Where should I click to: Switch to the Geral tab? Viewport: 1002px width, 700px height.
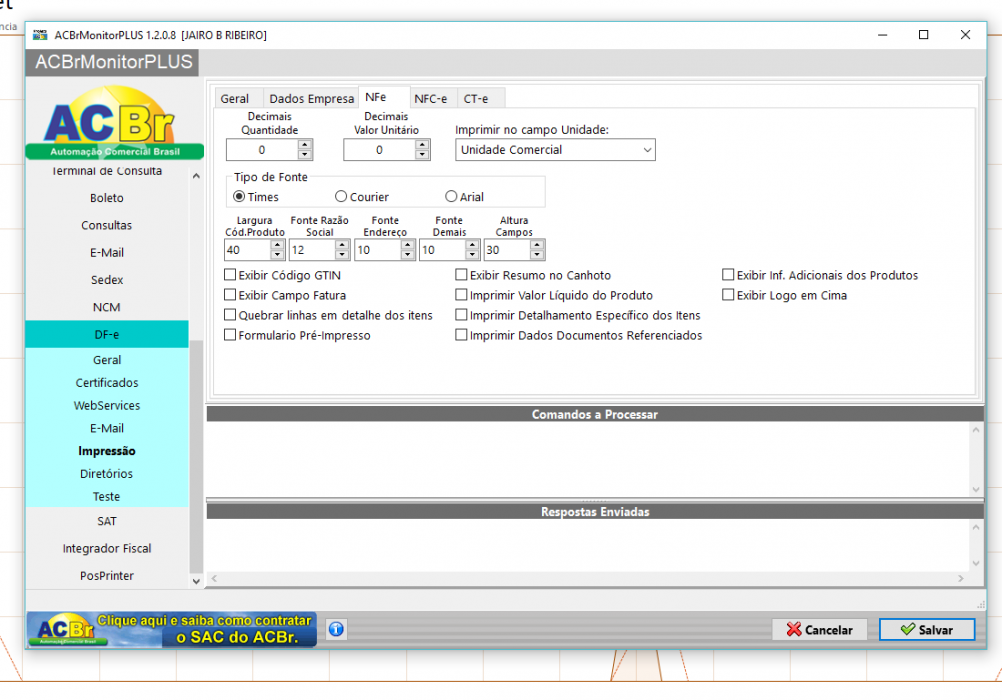coord(235,98)
